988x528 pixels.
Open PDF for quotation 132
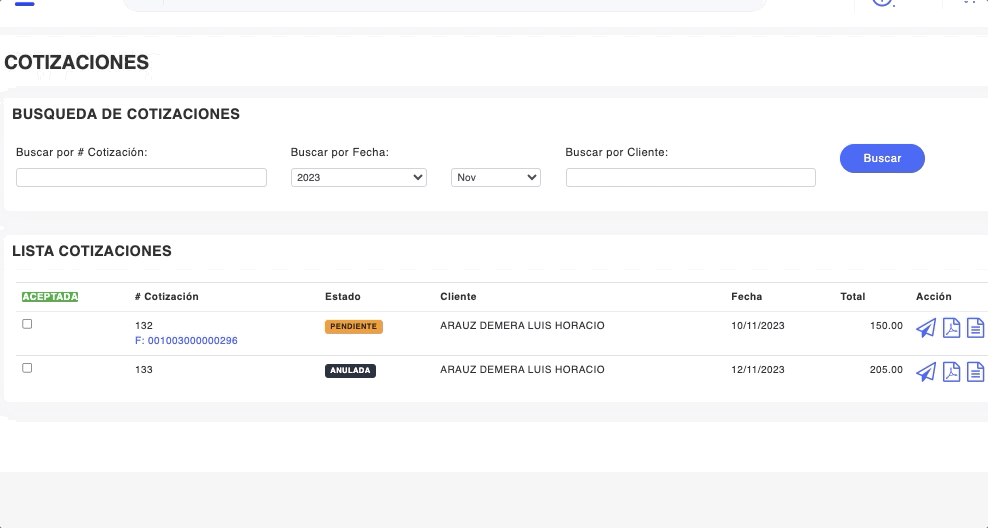click(951, 328)
